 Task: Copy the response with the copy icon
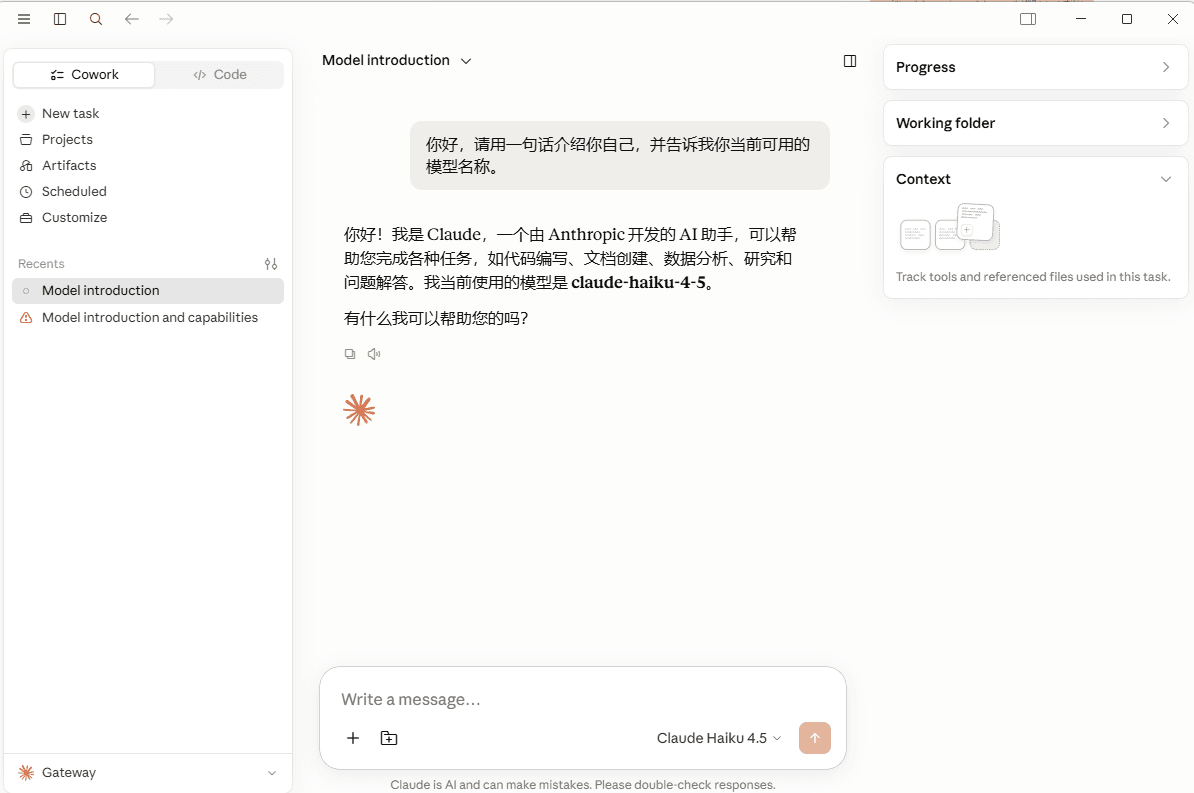coord(350,354)
